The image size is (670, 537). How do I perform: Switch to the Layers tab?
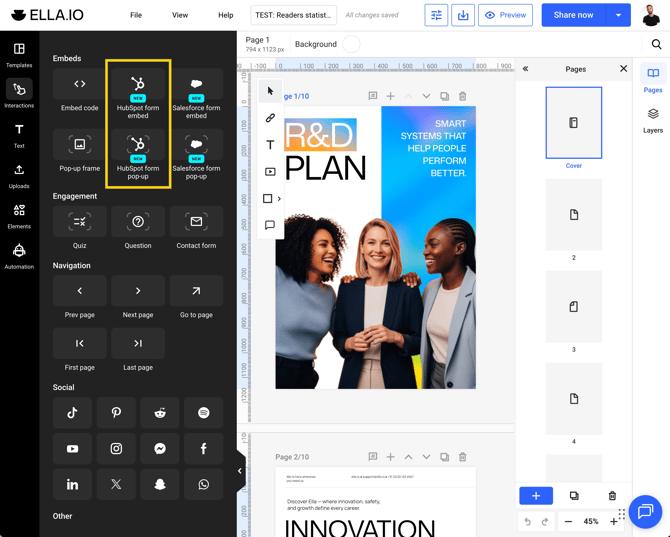pos(653,120)
